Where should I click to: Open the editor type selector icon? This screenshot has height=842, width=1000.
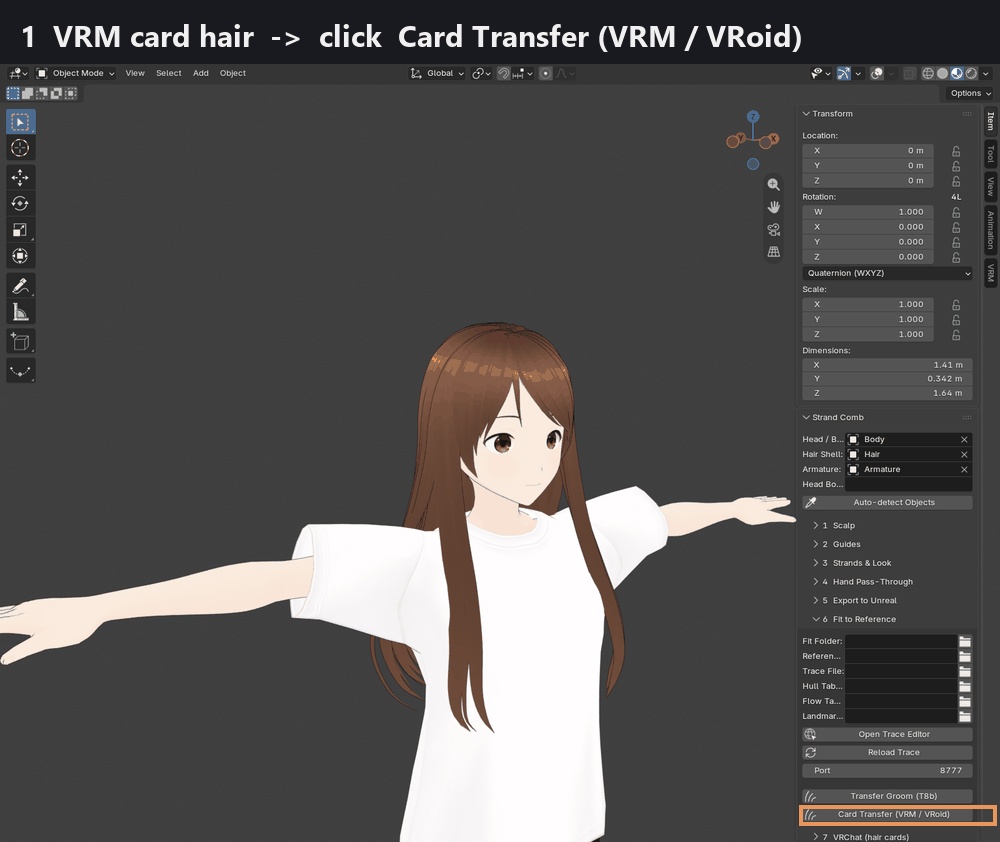[x=18, y=73]
